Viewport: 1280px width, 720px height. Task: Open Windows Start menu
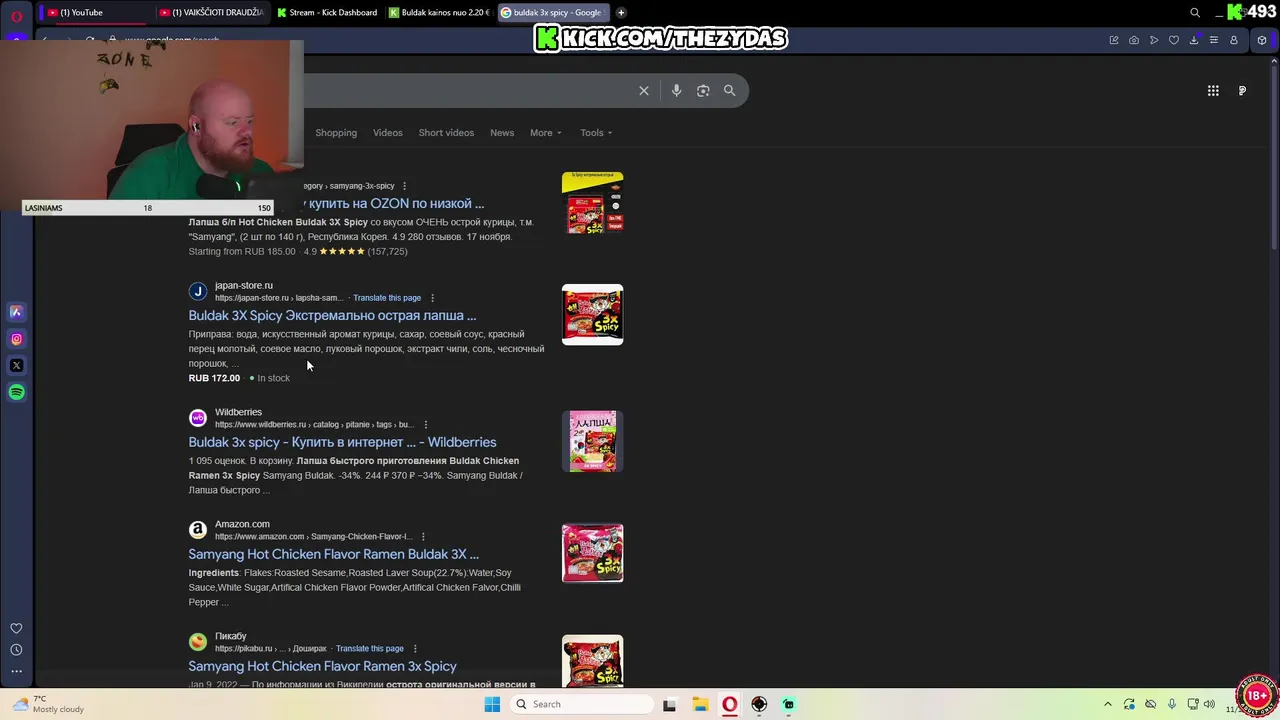coord(492,704)
